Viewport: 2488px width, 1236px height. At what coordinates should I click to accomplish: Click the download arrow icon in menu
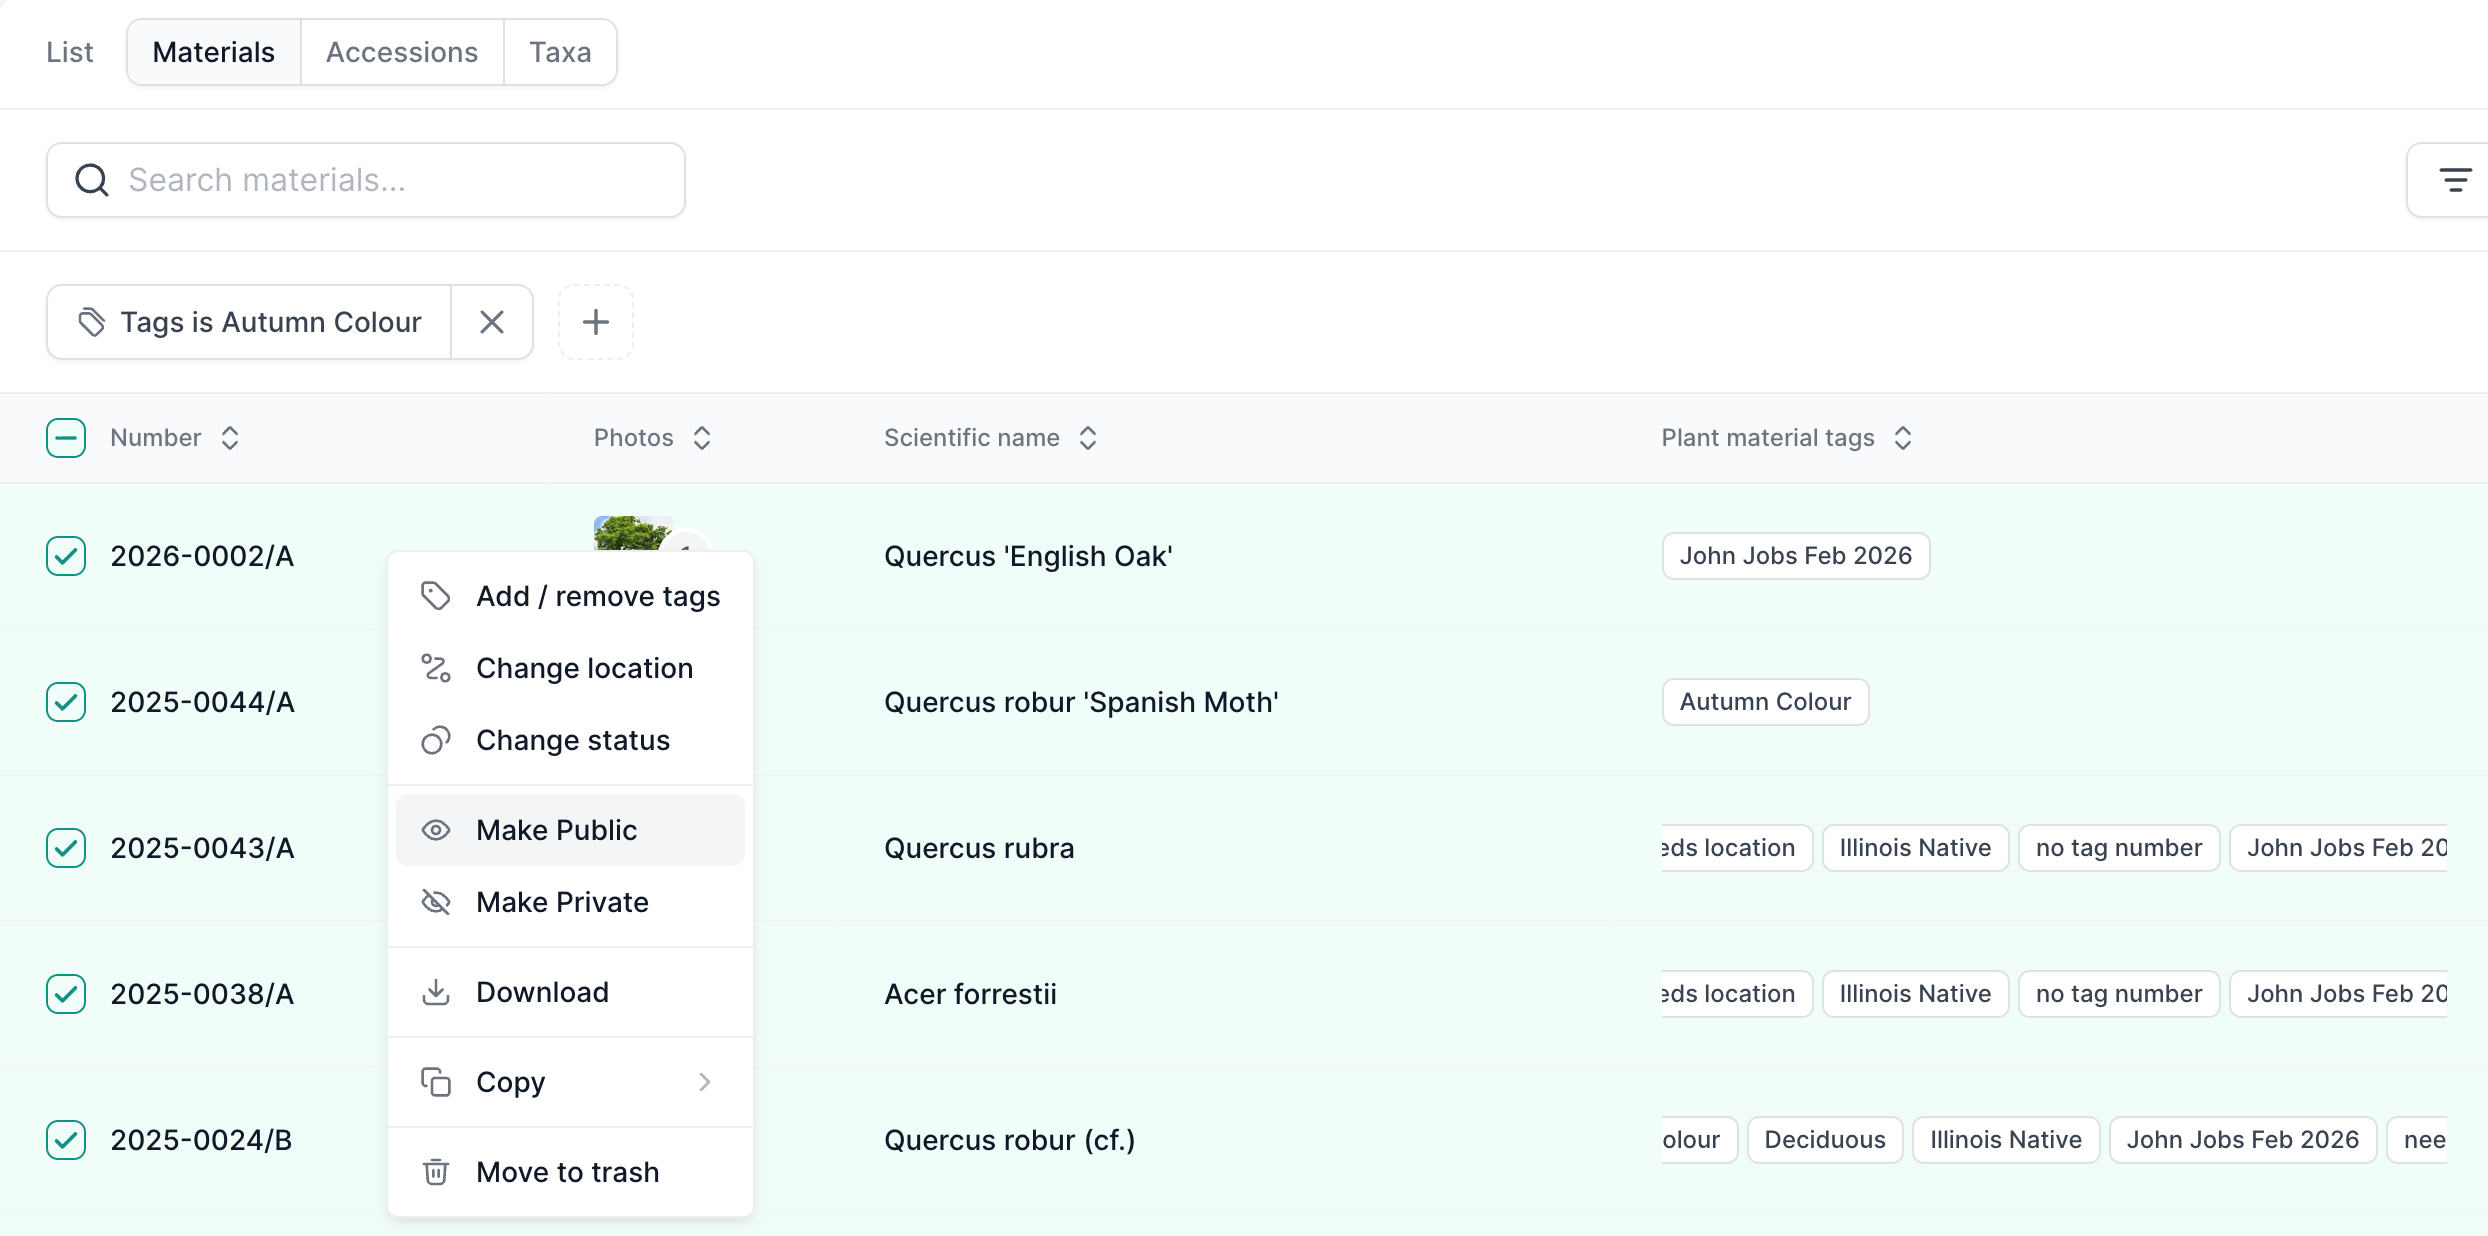[435, 992]
